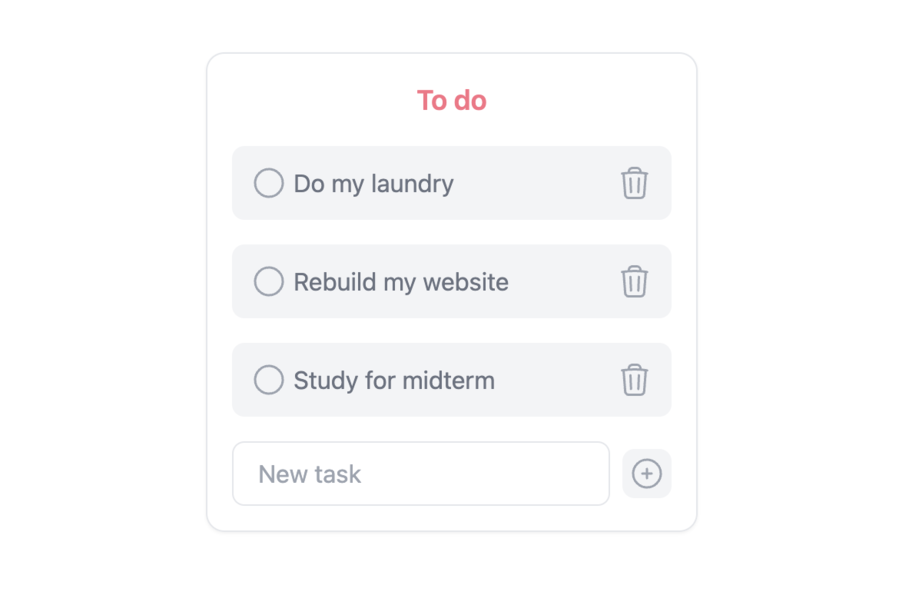Toggle completion for Rebuild my website
The image size is (899, 600).
(x=268, y=281)
